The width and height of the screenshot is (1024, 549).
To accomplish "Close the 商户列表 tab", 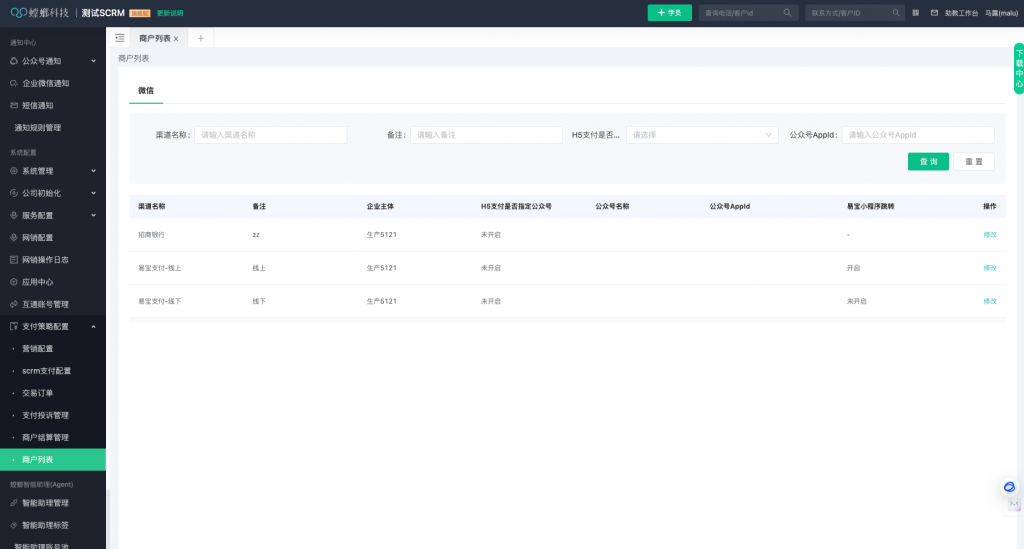I will (176, 39).
